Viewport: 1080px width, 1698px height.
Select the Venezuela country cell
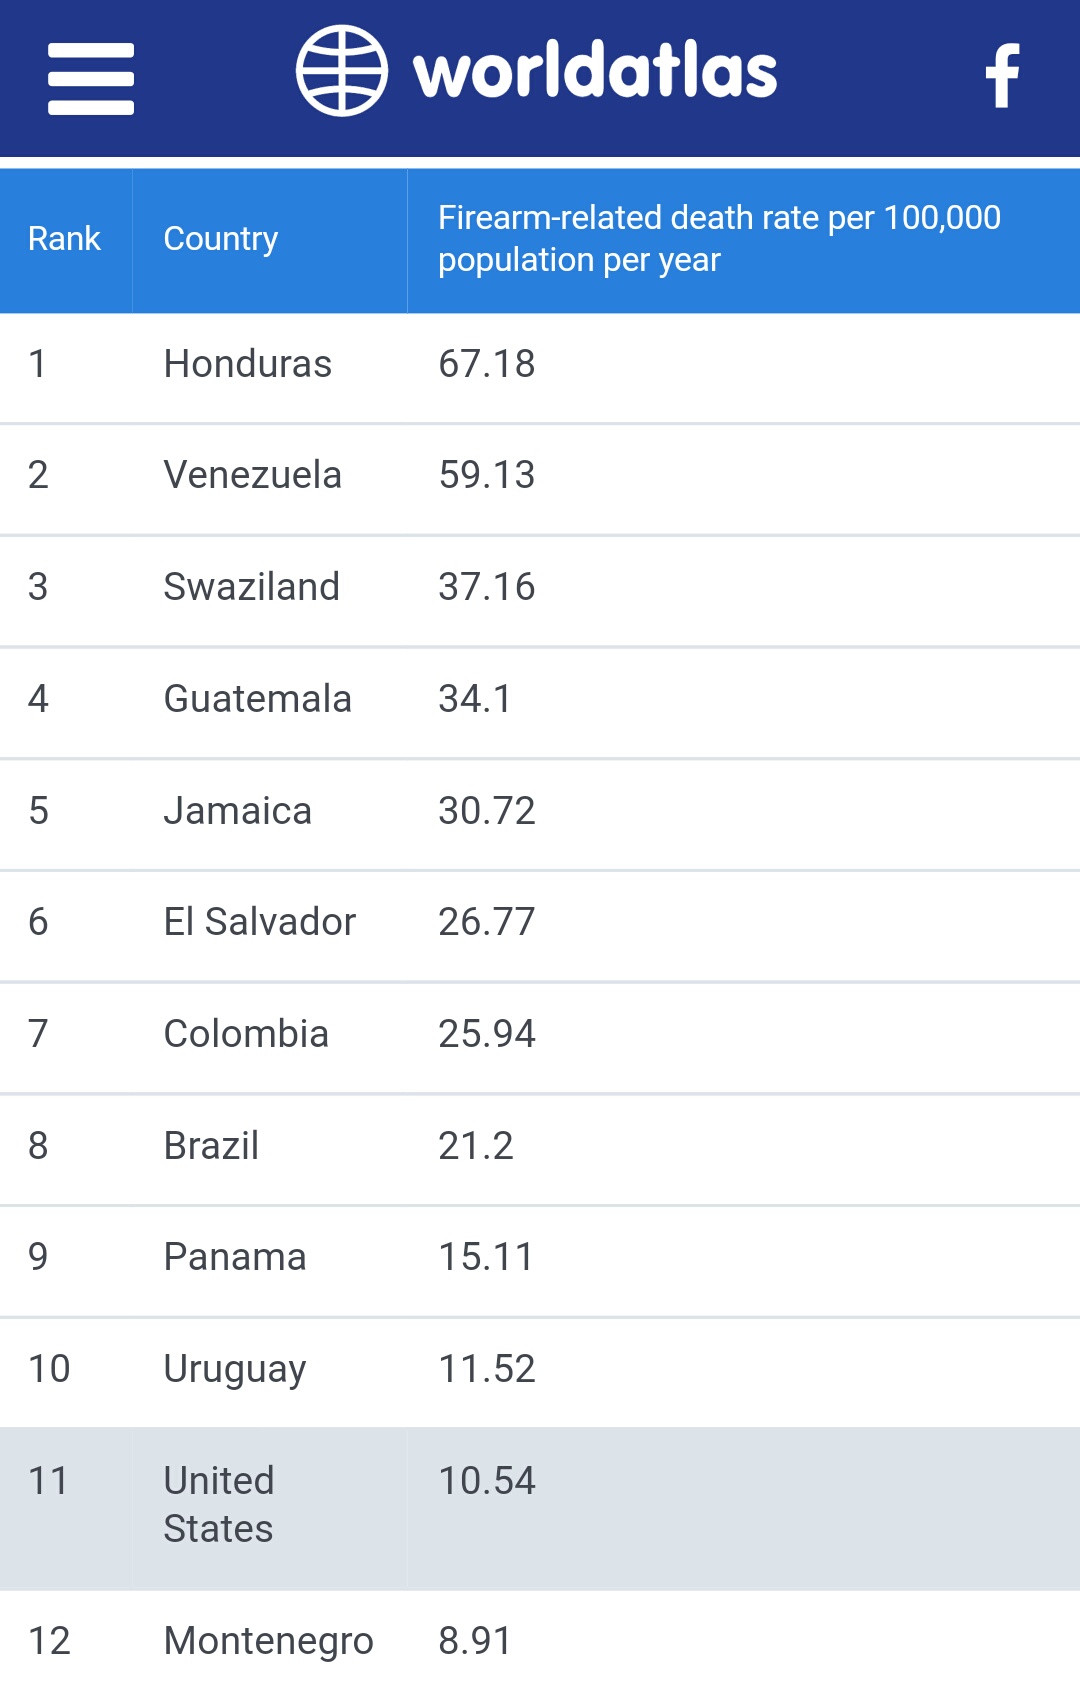click(x=270, y=476)
